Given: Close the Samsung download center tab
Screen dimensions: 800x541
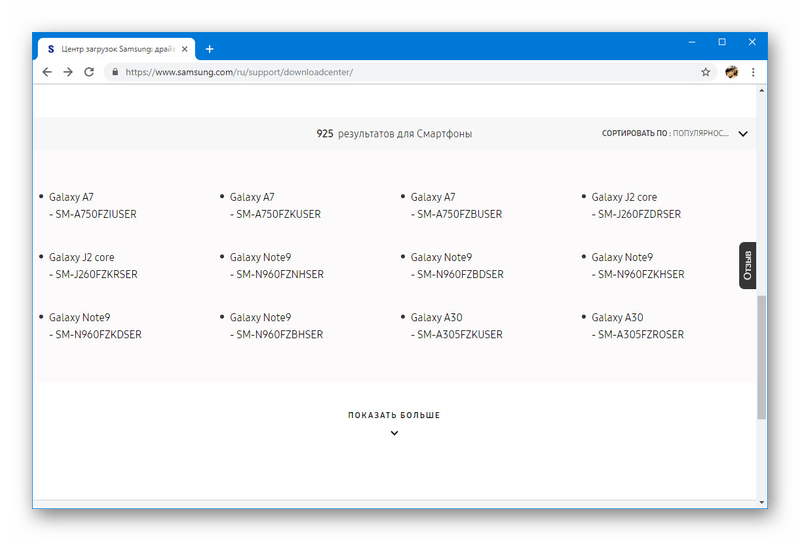Looking at the screenshot, I should [x=185, y=49].
